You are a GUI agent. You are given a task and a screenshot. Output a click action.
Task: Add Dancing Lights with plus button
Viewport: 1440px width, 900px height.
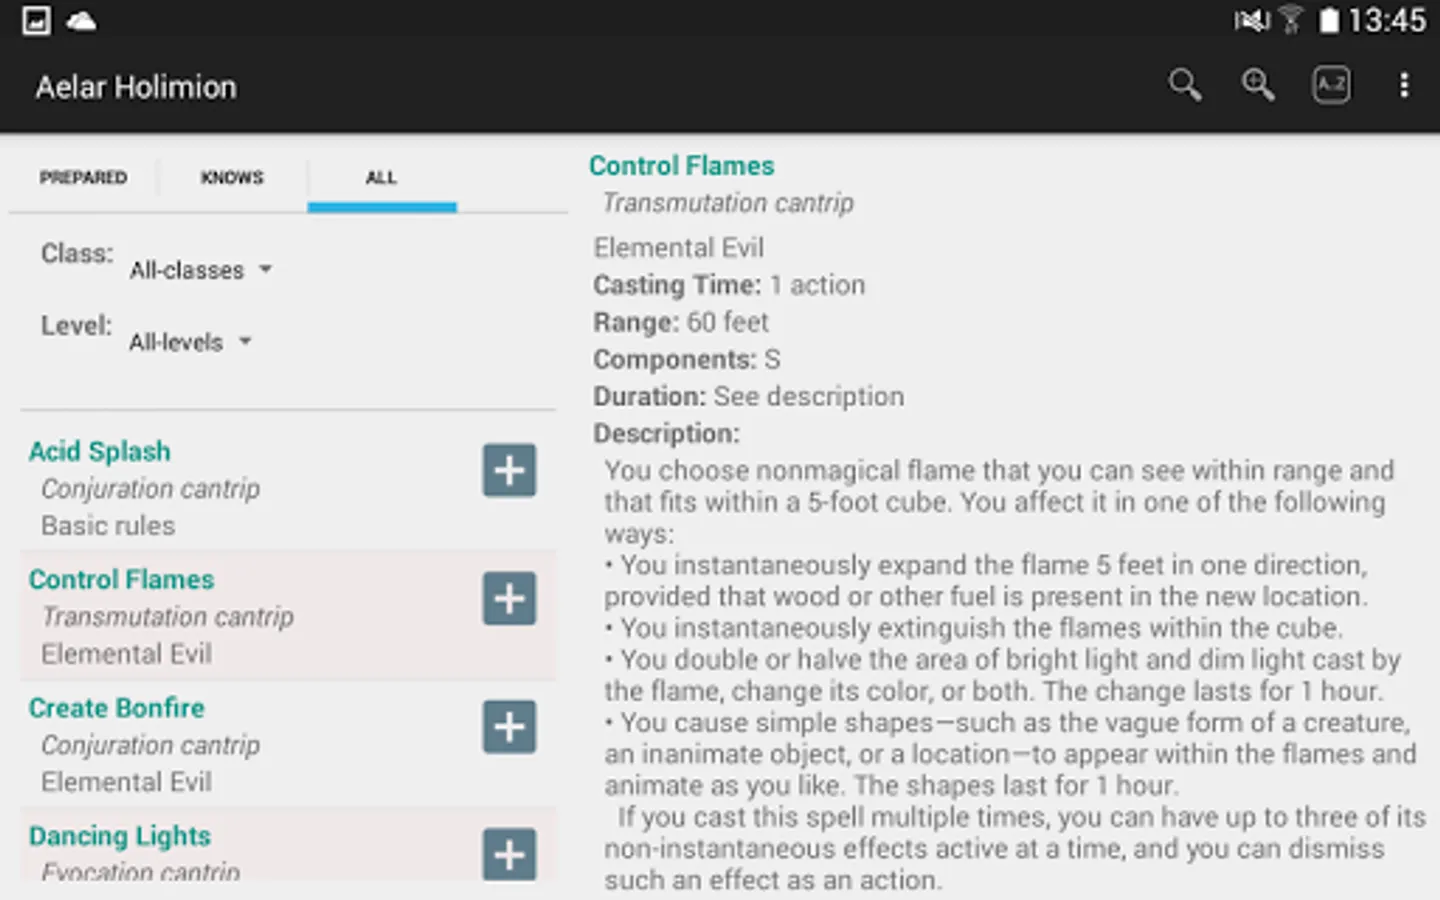tap(509, 854)
